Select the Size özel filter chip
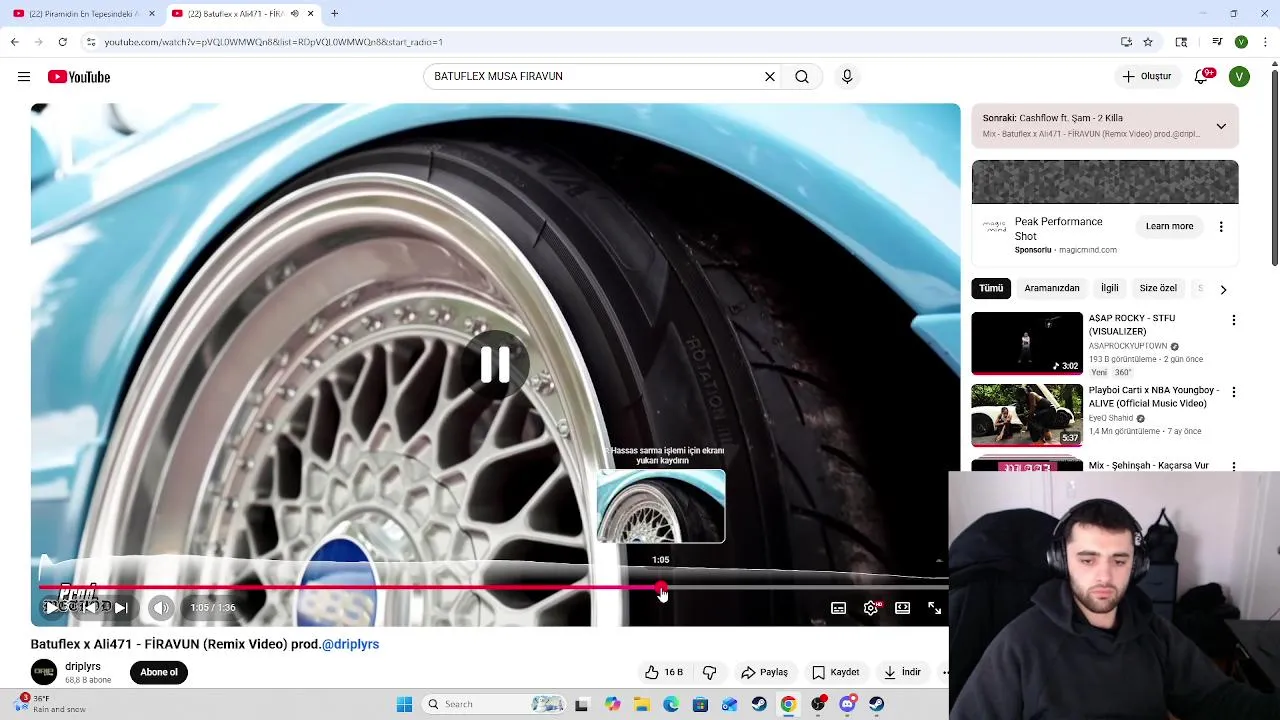1280x720 pixels. [1158, 288]
